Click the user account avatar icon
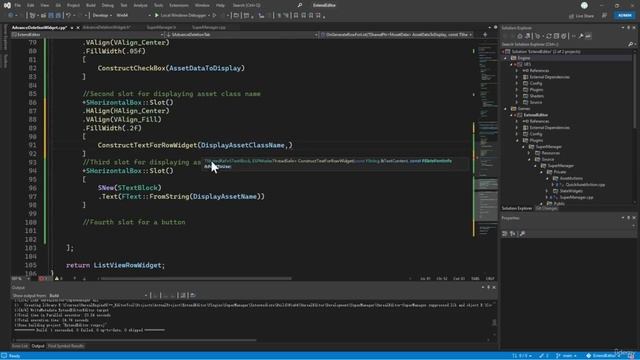 click(x=584, y=5)
